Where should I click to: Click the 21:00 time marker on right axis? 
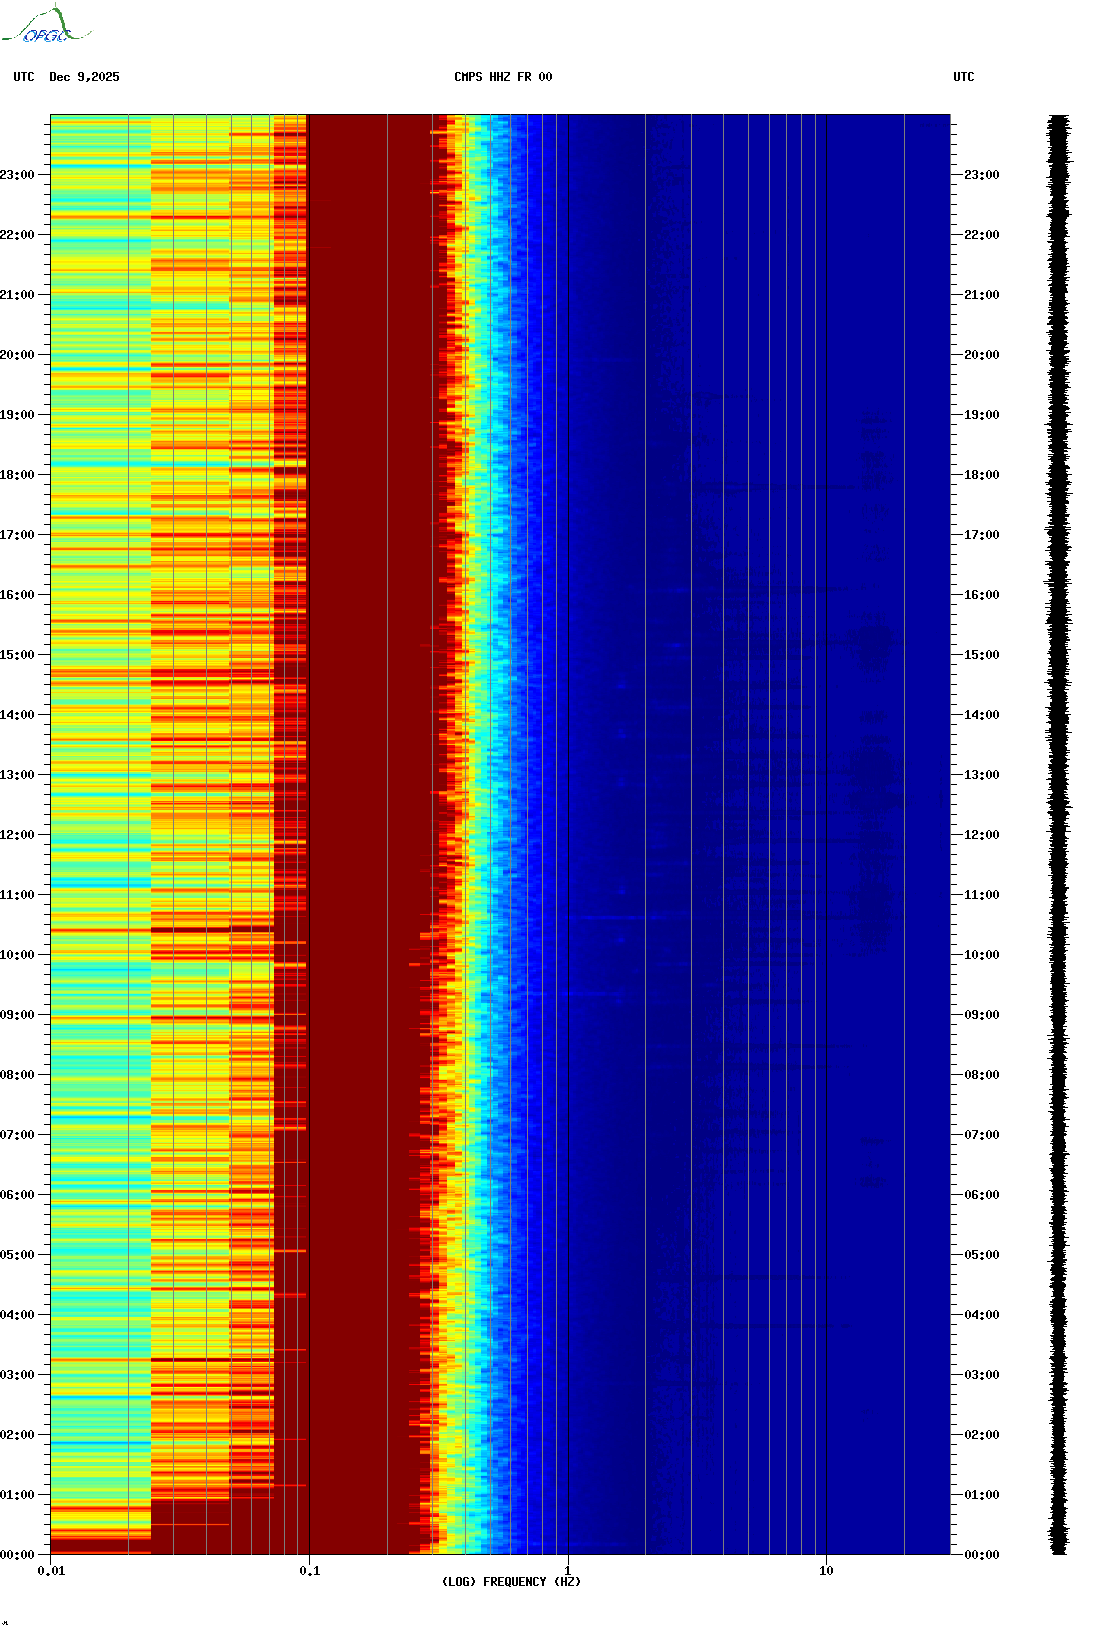981,295
